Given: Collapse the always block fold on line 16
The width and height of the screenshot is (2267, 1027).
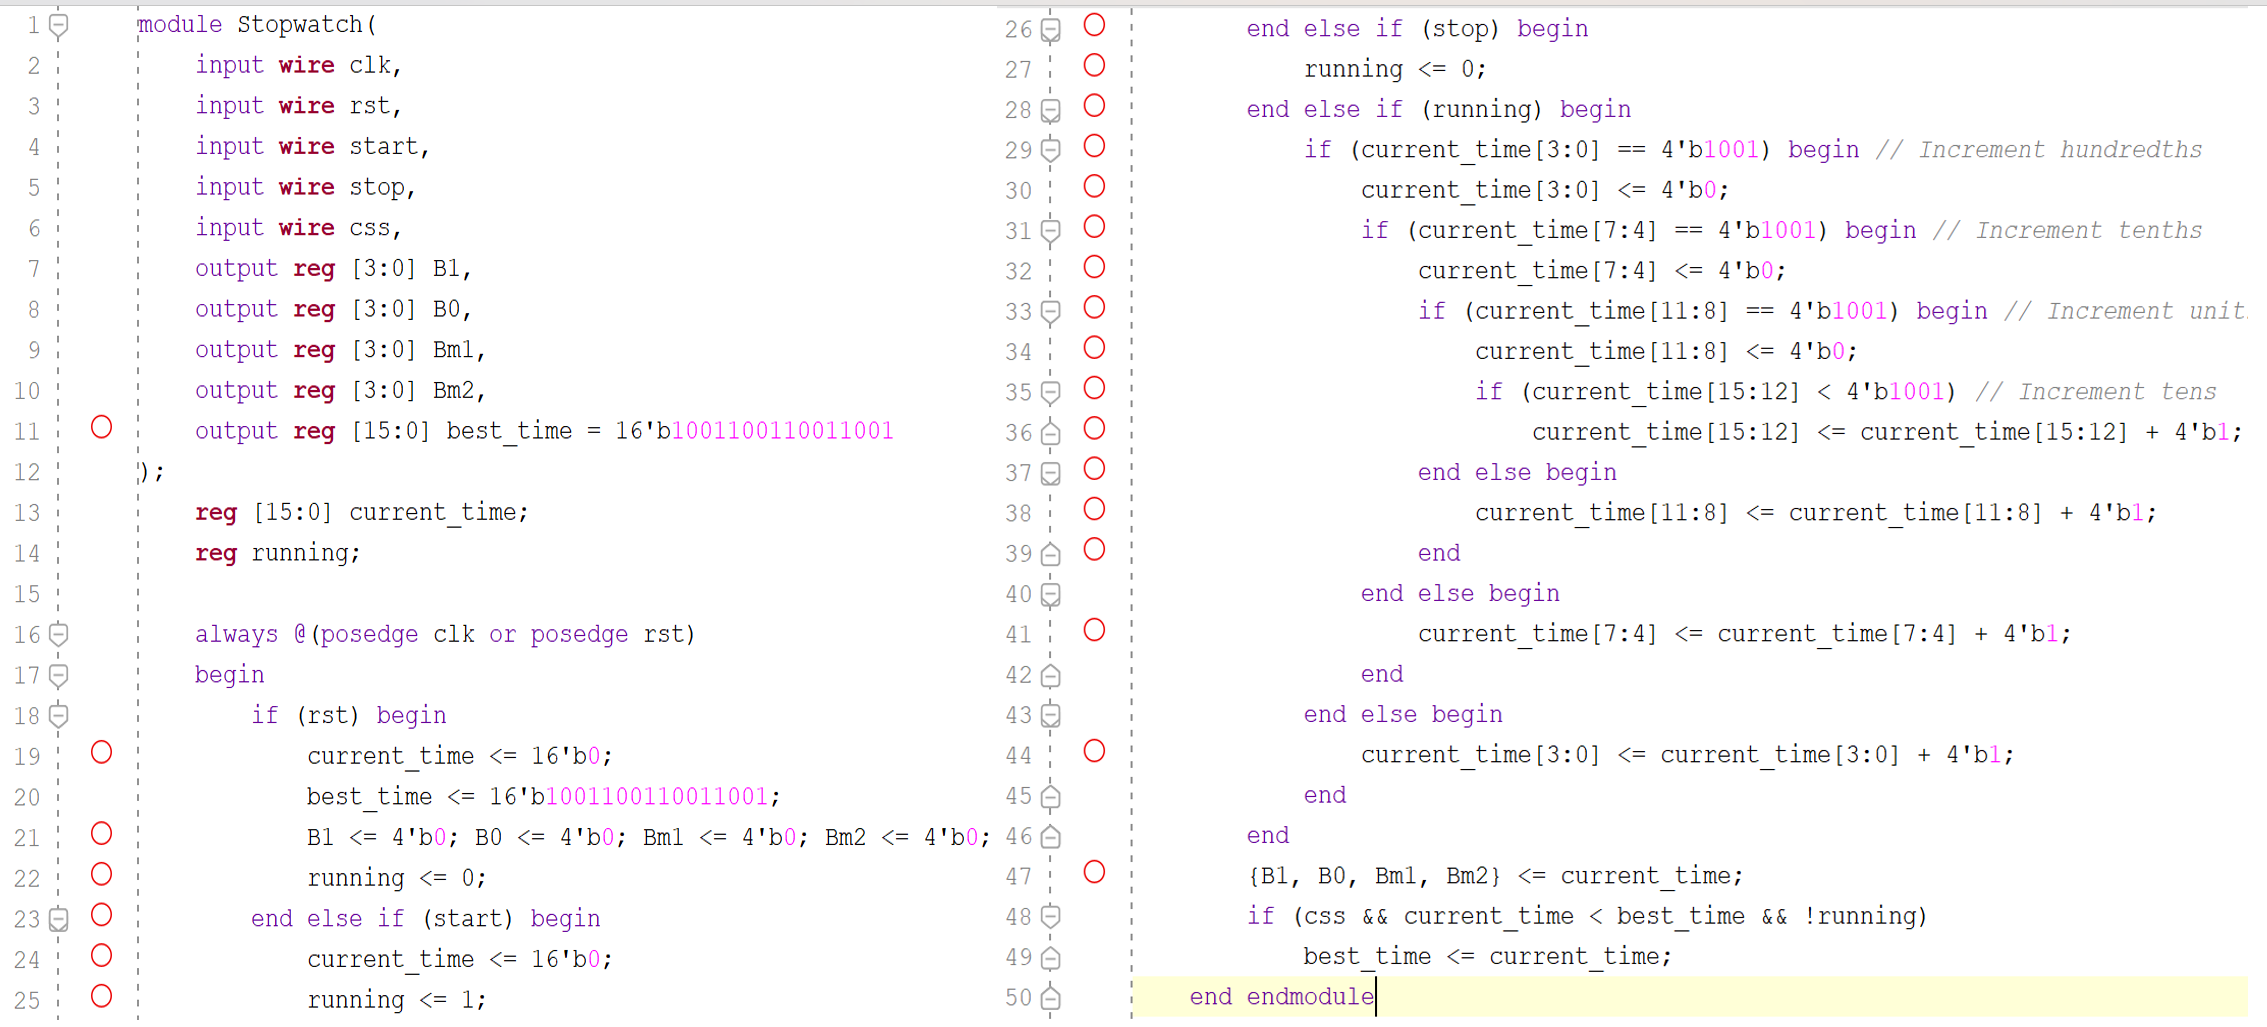Looking at the screenshot, I should pyautogui.click(x=60, y=634).
